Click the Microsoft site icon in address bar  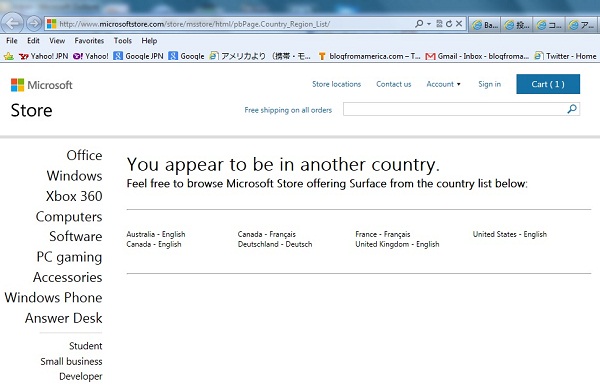coord(52,24)
